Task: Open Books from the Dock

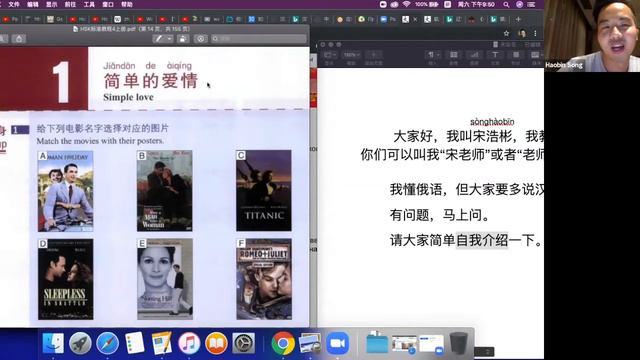Action: click(216, 343)
